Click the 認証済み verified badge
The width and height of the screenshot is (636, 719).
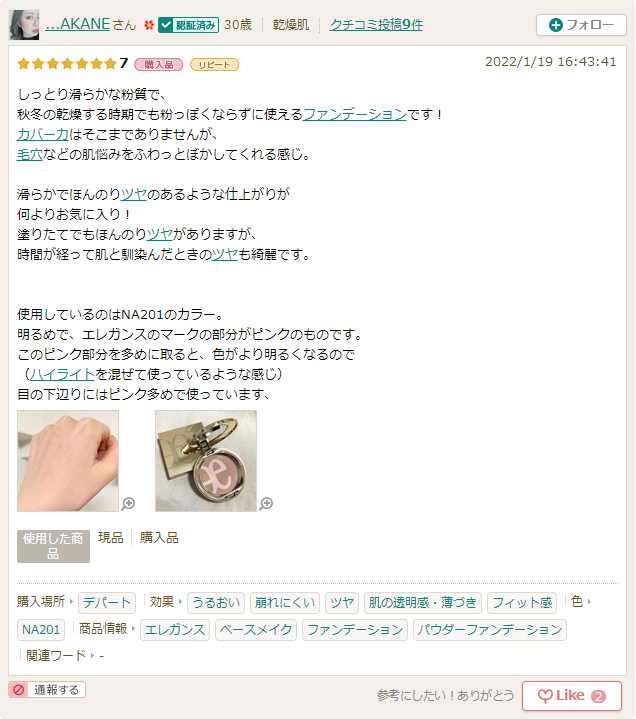point(188,25)
